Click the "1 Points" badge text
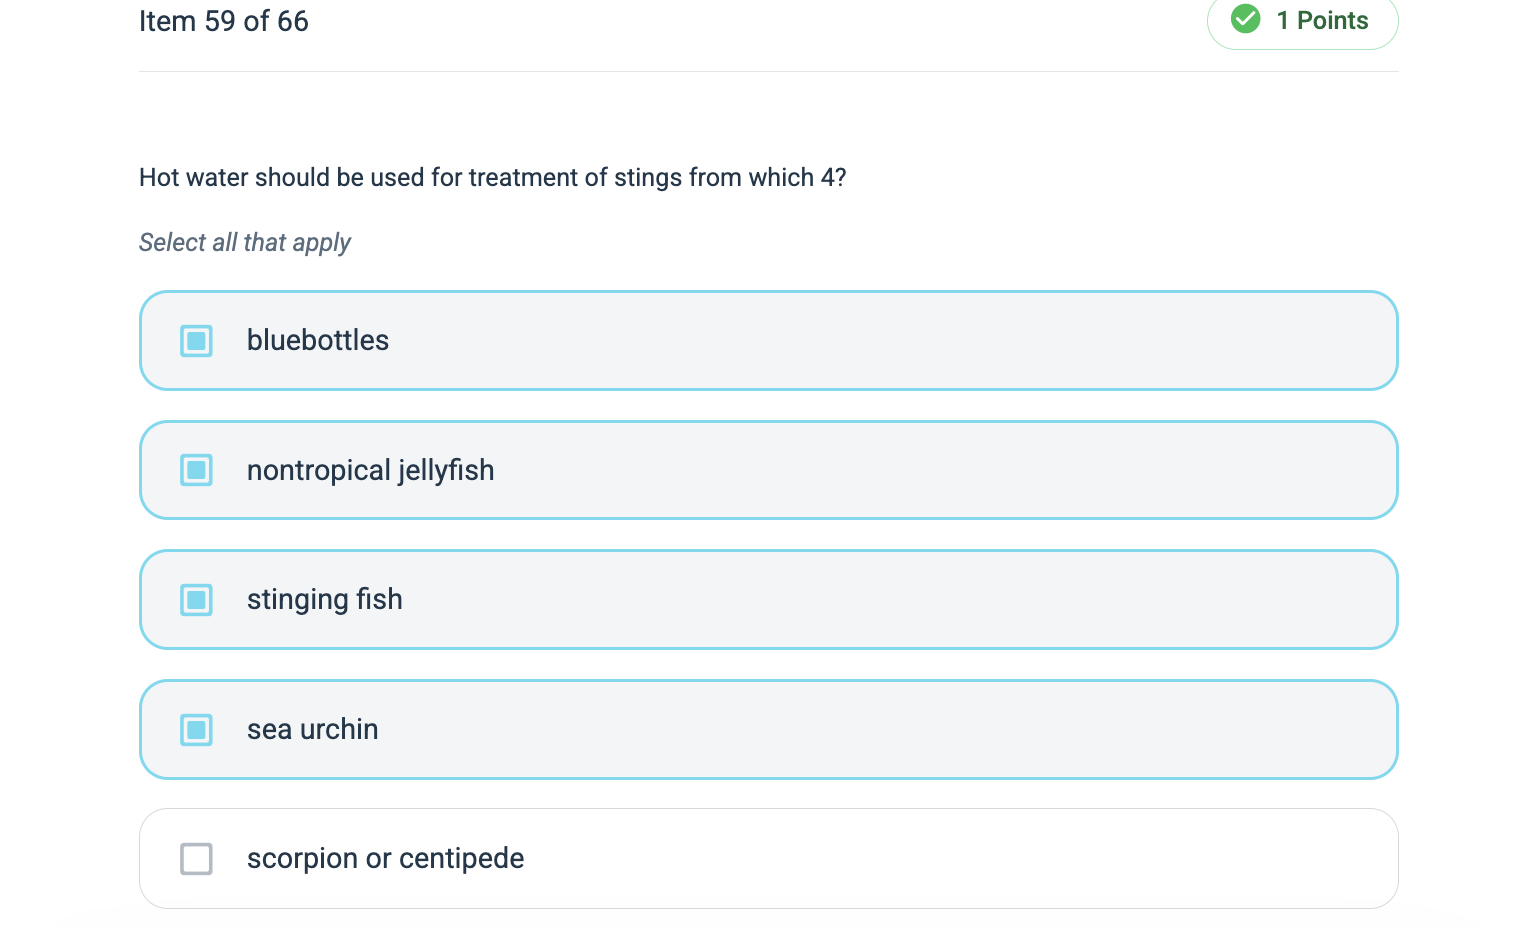The width and height of the screenshot is (1536, 926). point(1322,21)
